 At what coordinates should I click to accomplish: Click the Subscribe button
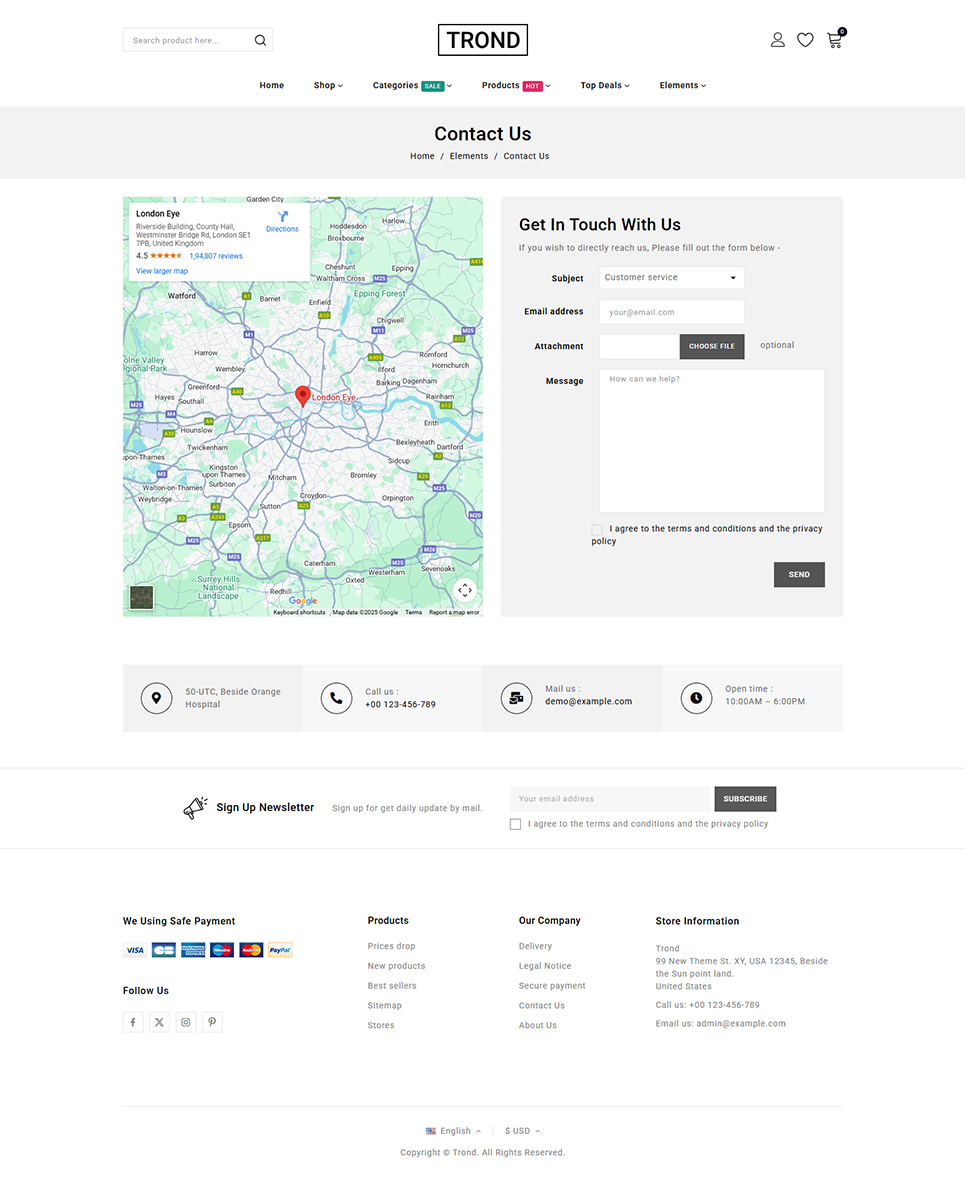[x=745, y=799]
